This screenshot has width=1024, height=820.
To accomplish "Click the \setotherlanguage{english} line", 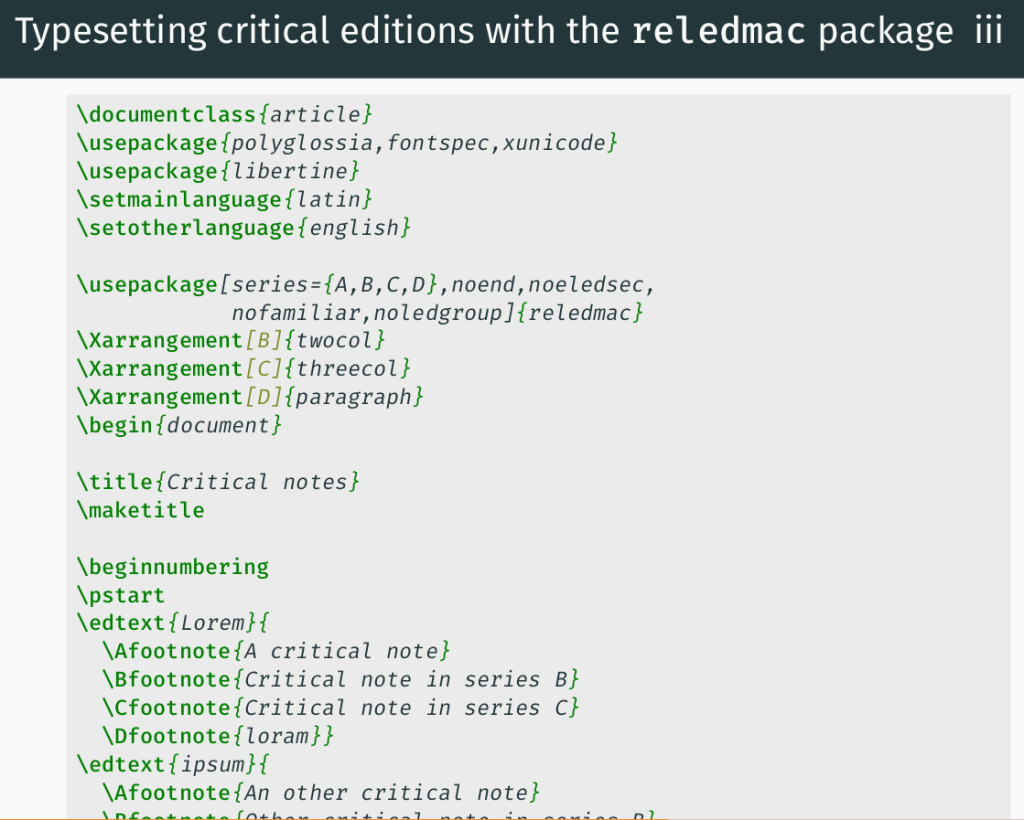I will [244, 228].
